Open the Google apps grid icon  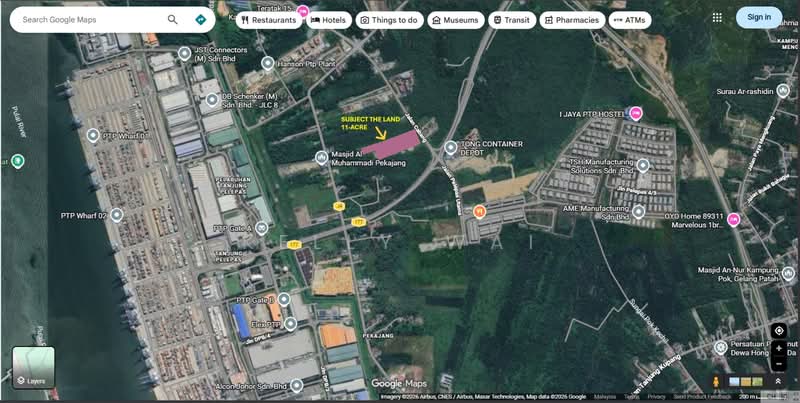click(x=717, y=18)
